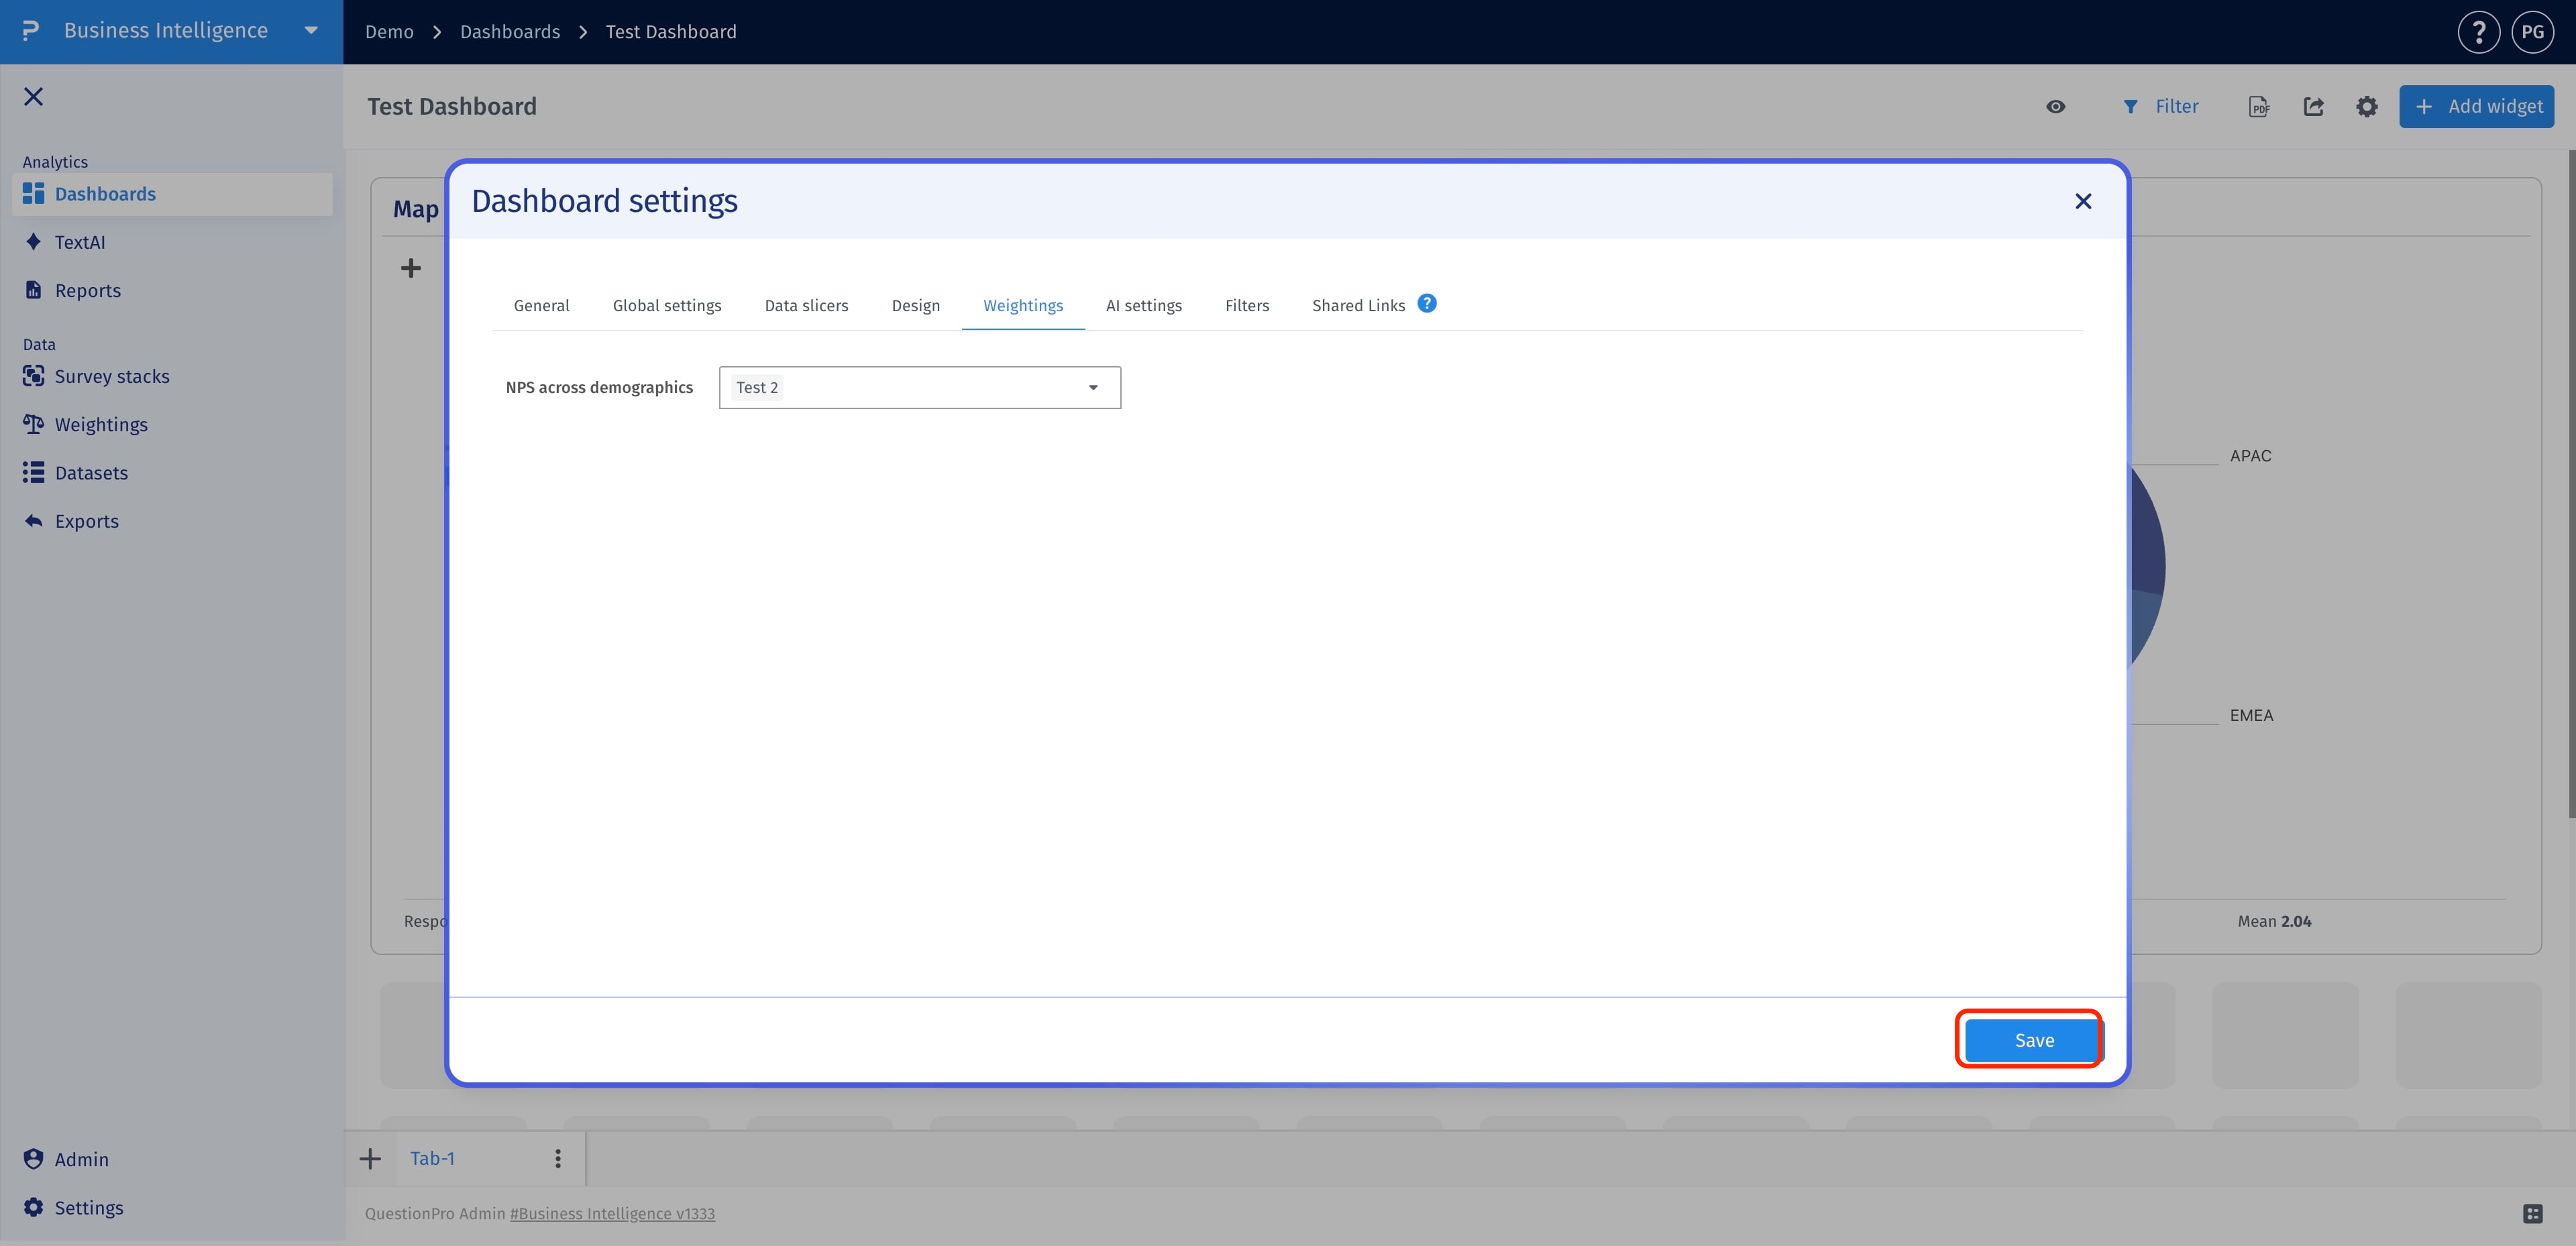Open dashboard settings gear icon

pyautogui.click(x=2366, y=106)
